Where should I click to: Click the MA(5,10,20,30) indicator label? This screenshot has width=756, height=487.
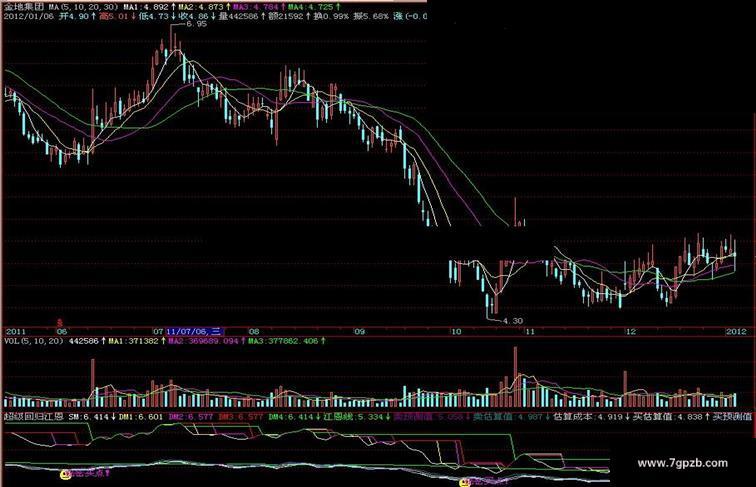pyautogui.click(x=83, y=7)
